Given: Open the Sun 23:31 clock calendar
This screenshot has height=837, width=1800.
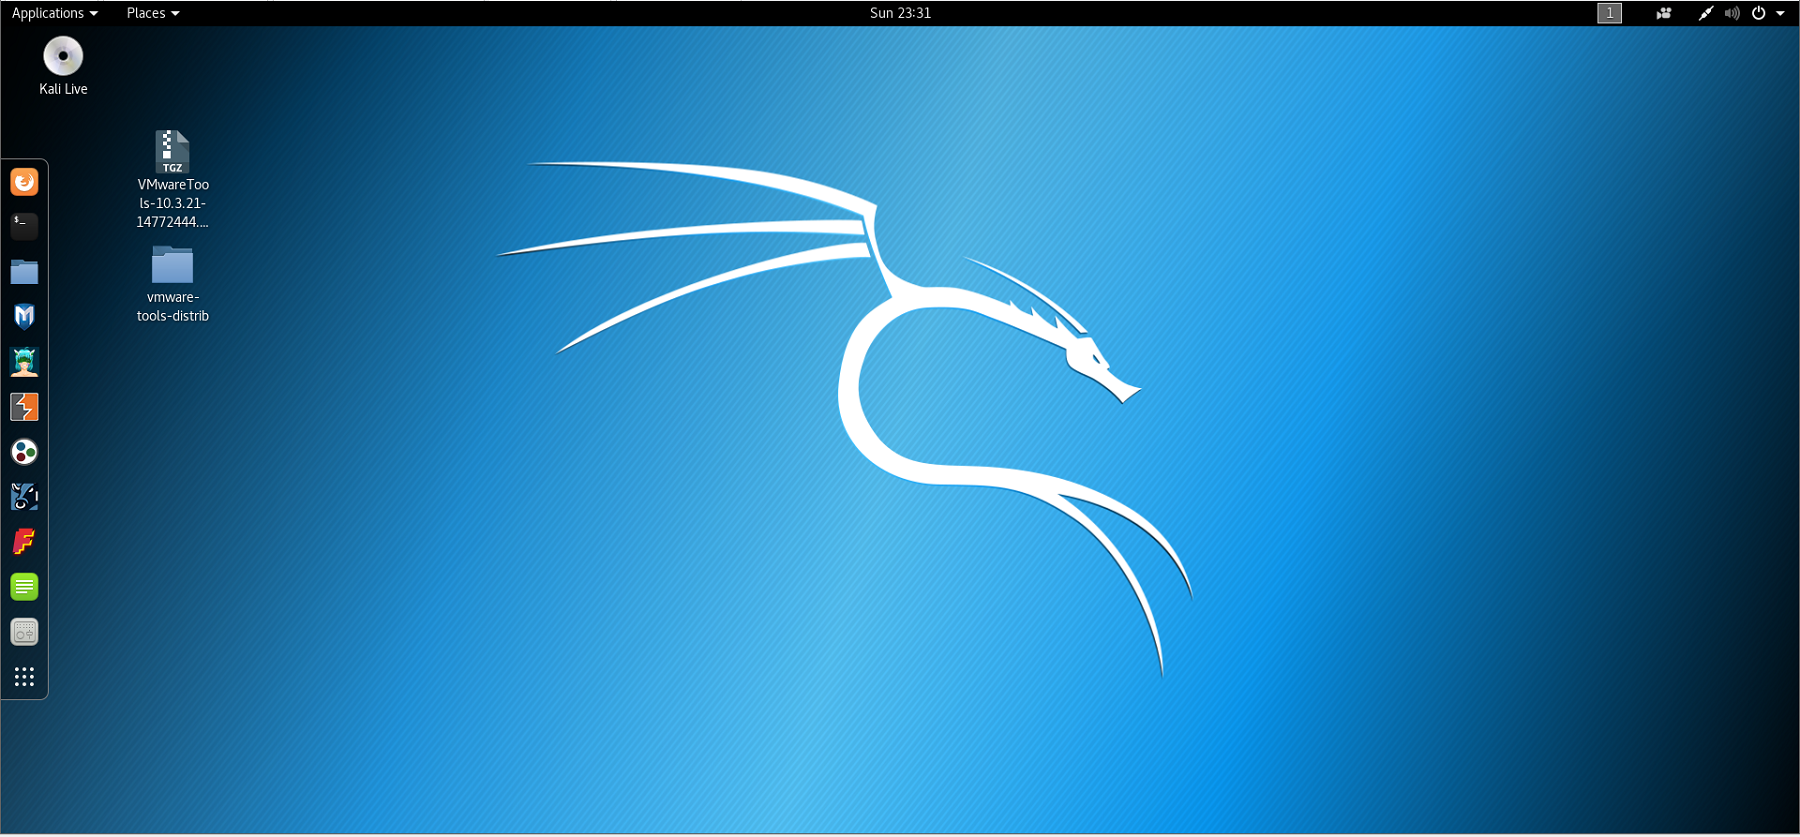Looking at the screenshot, I should coord(900,13).
